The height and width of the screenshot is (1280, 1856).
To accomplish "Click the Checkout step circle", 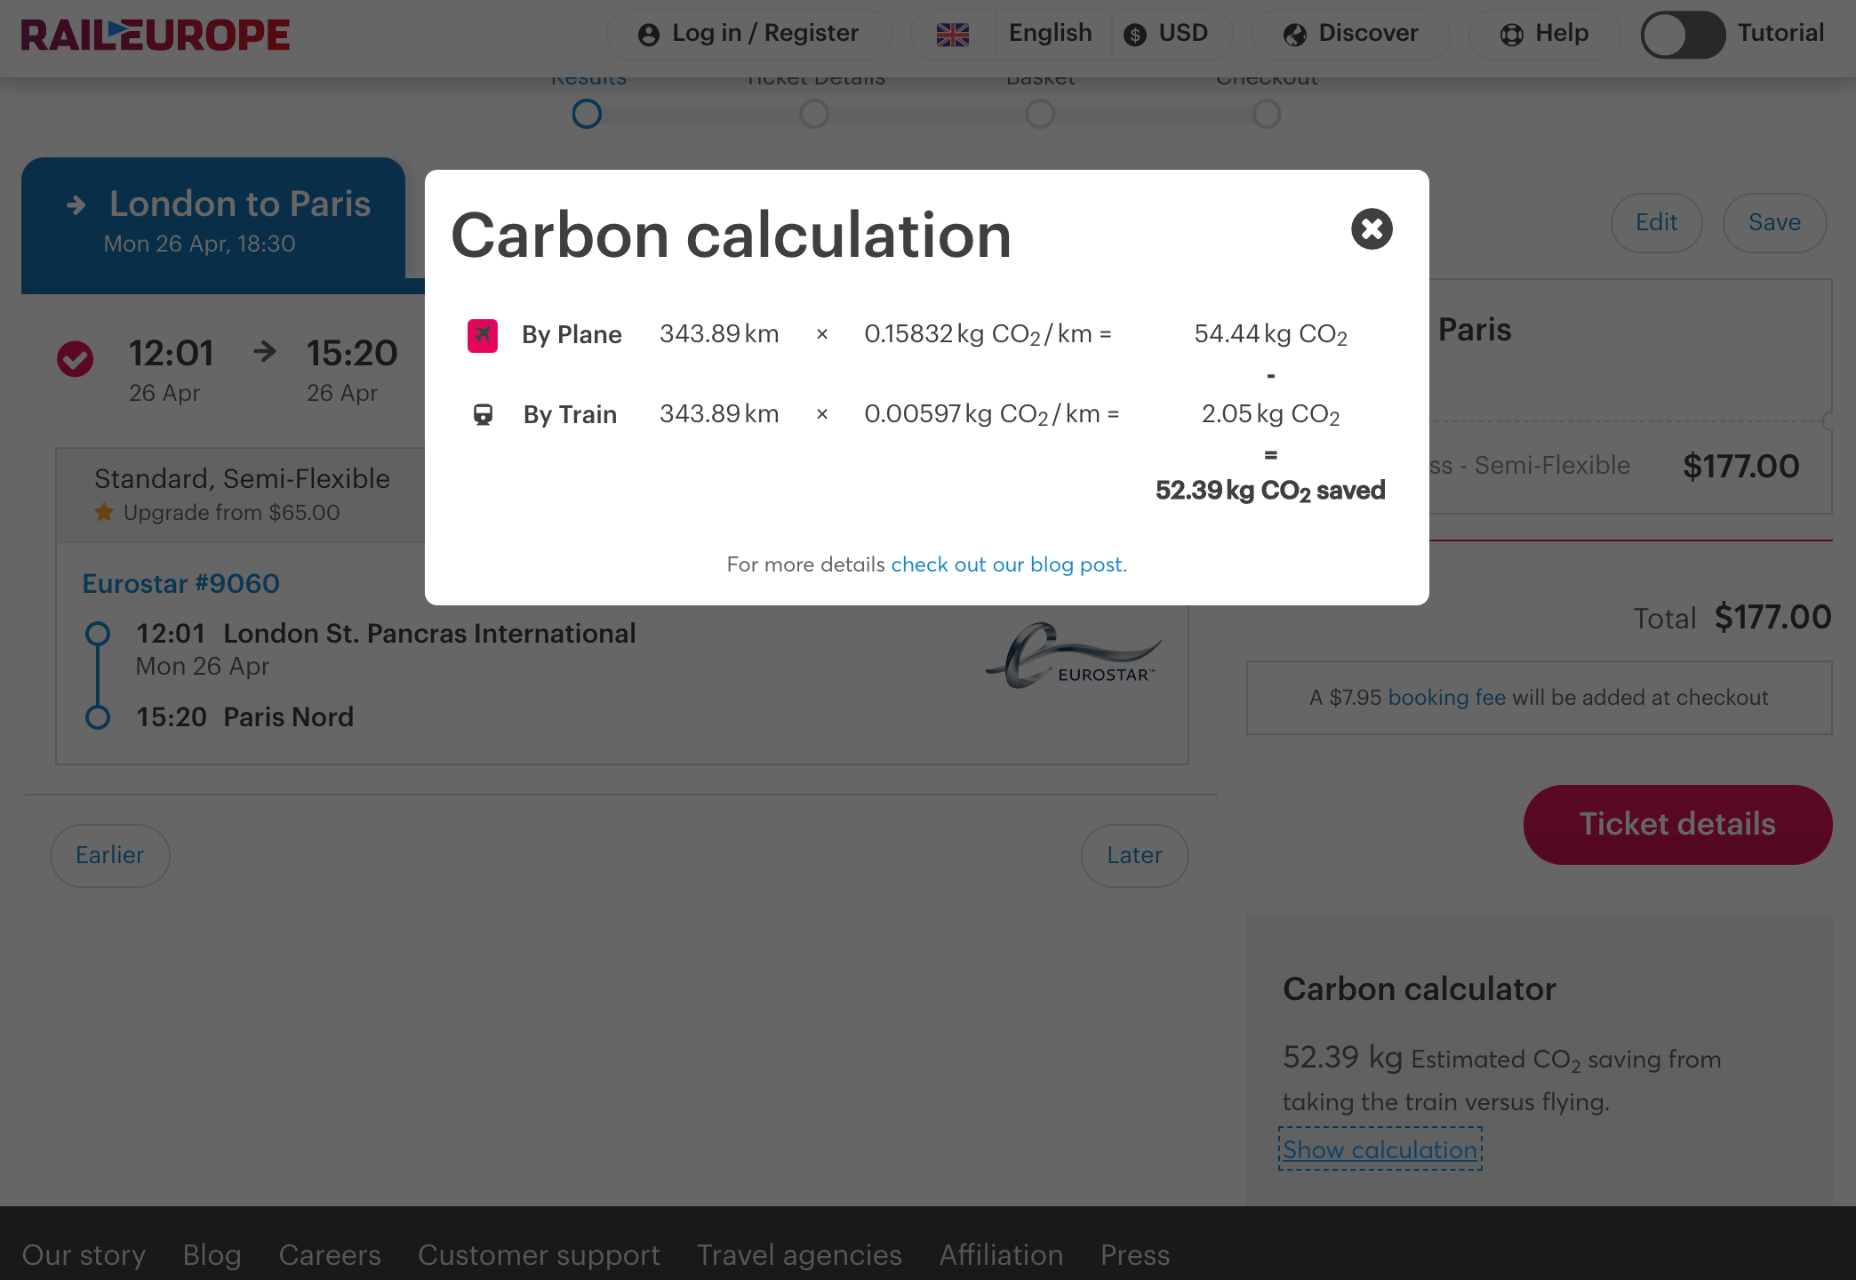I will (x=1267, y=114).
